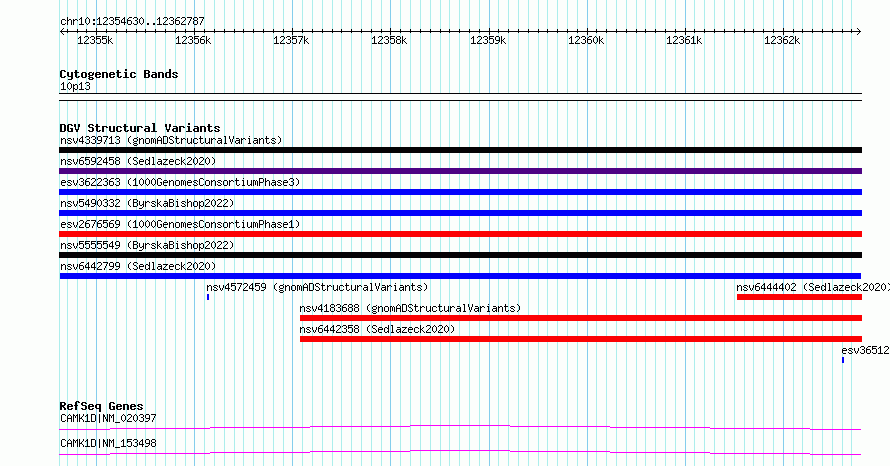Click the red nsv6442358 variant bar

(x=581, y=339)
